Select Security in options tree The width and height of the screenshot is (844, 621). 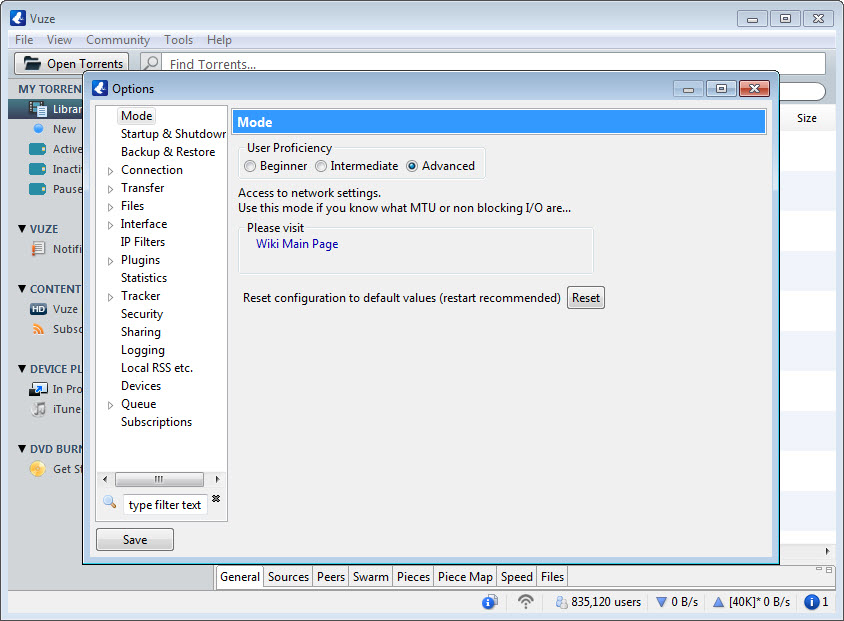142,314
